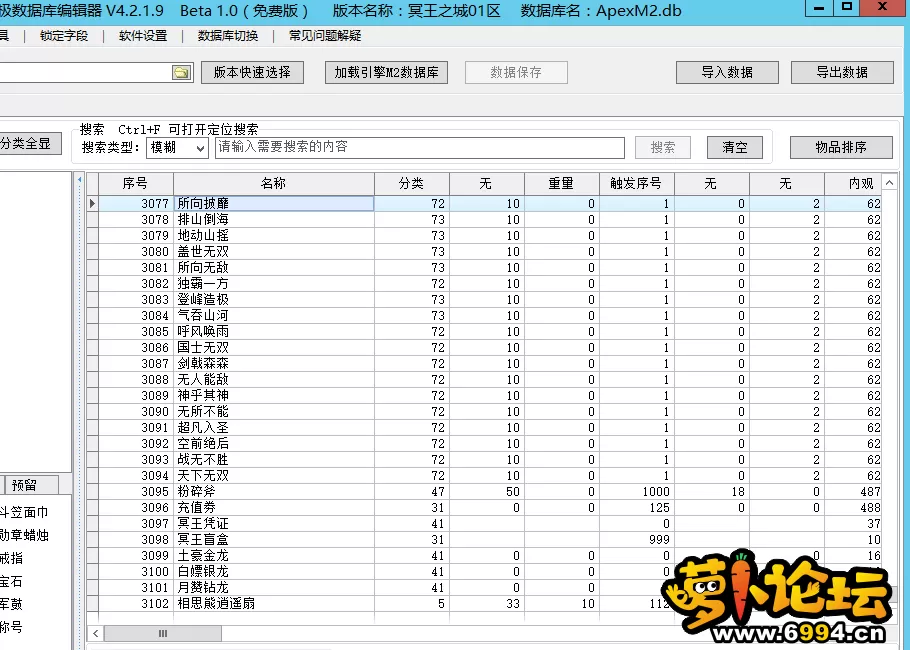Click the row indicator arrow for row 3077
This screenshot has height=650, width=910.
click(x=92, y=204)
